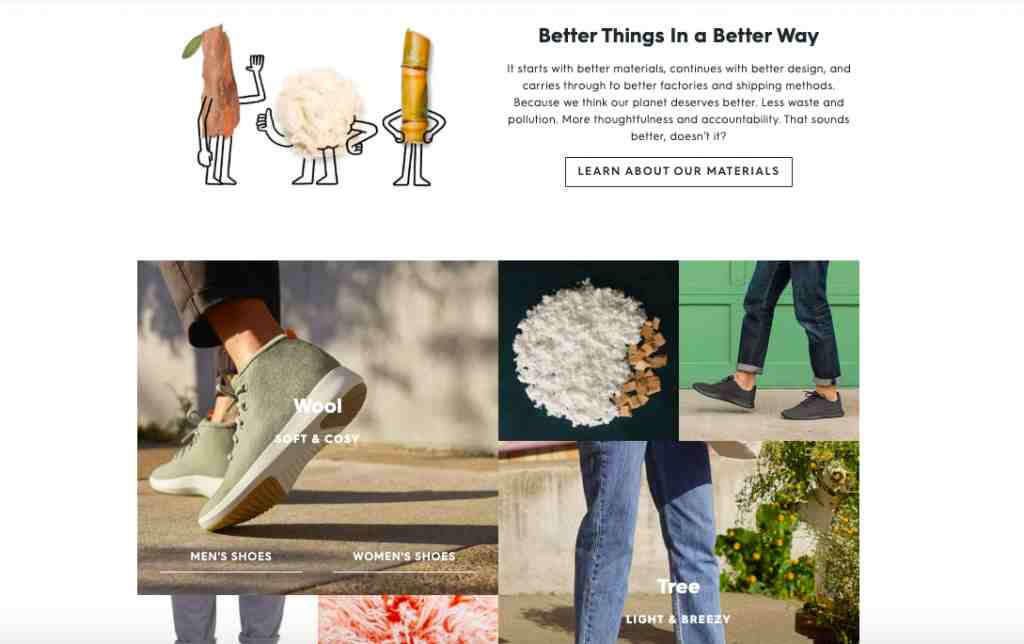Click the red fluffy fiber thumbnail

pos(408,620)
